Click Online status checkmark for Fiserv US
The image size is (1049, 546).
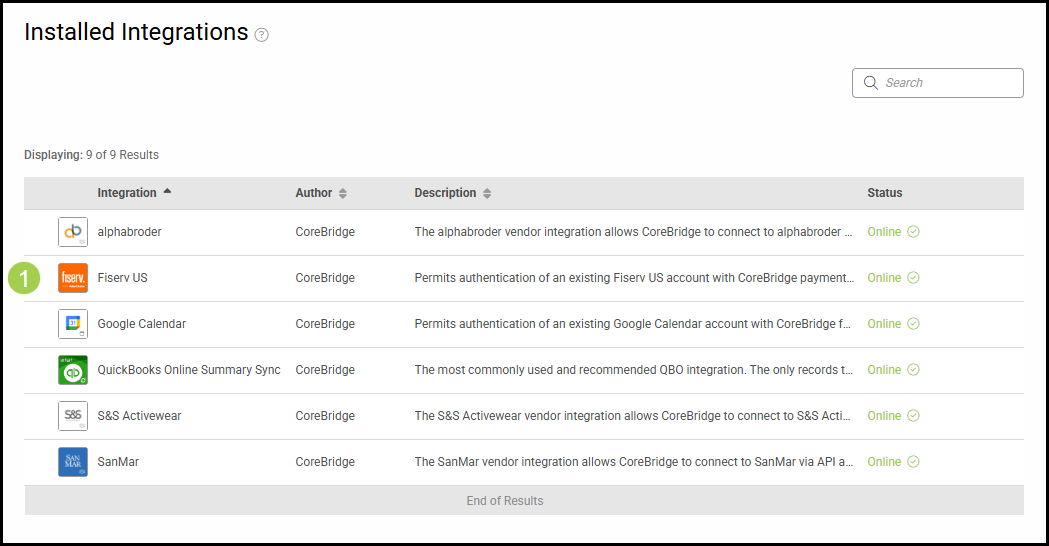tap(913, 278)
